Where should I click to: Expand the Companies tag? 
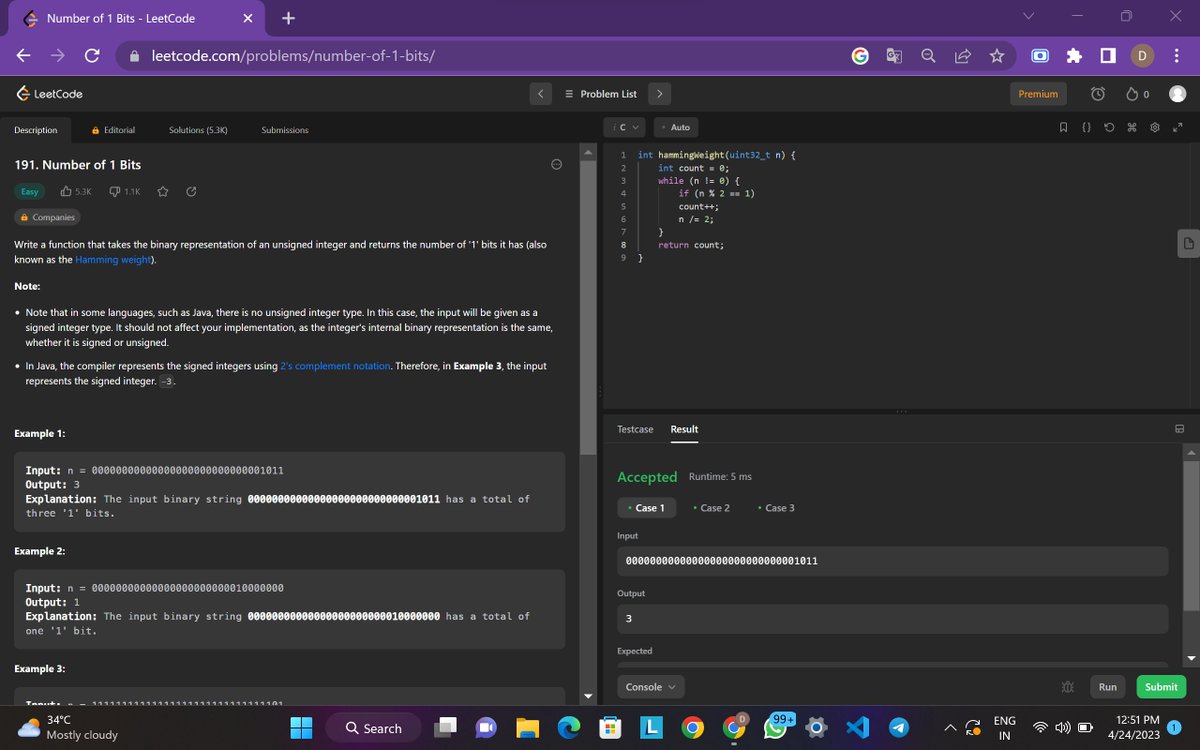point(48,217)
